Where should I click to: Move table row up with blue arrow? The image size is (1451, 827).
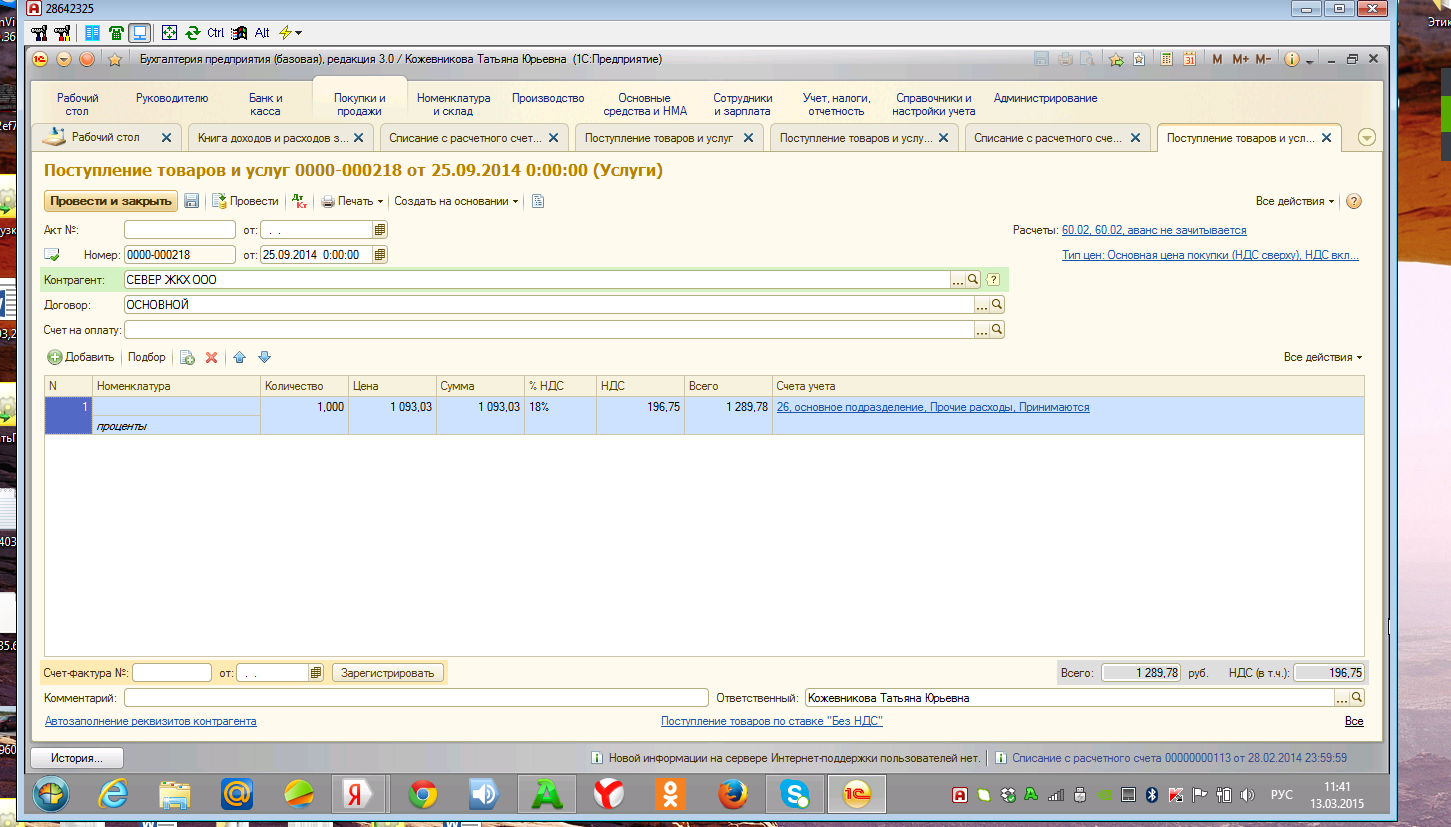click(239, 357)
